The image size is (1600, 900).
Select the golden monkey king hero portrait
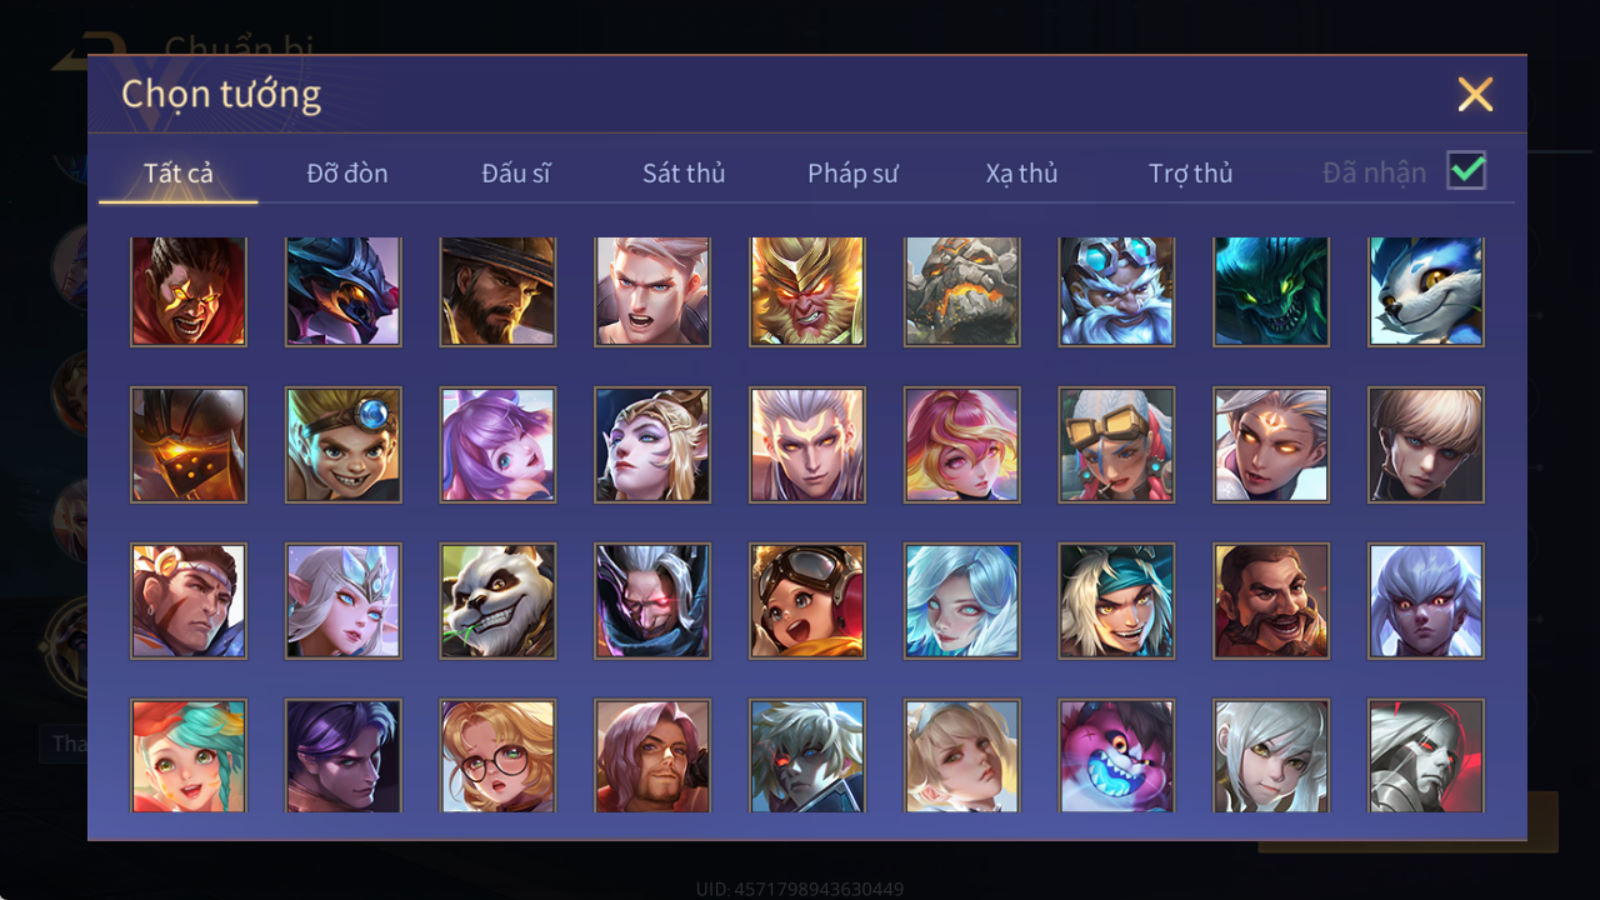coord(807,291)
